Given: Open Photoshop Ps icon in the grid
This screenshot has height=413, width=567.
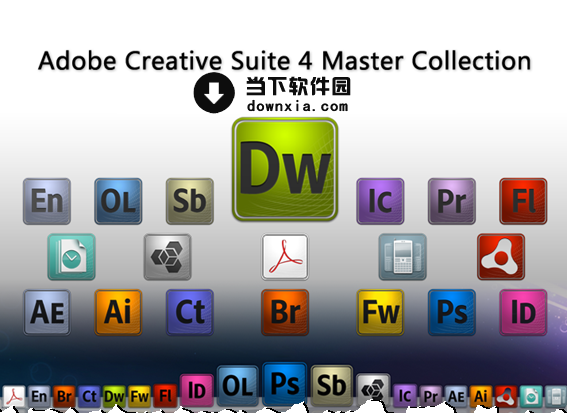Looking at the screenshot, I should click(452, 312).
